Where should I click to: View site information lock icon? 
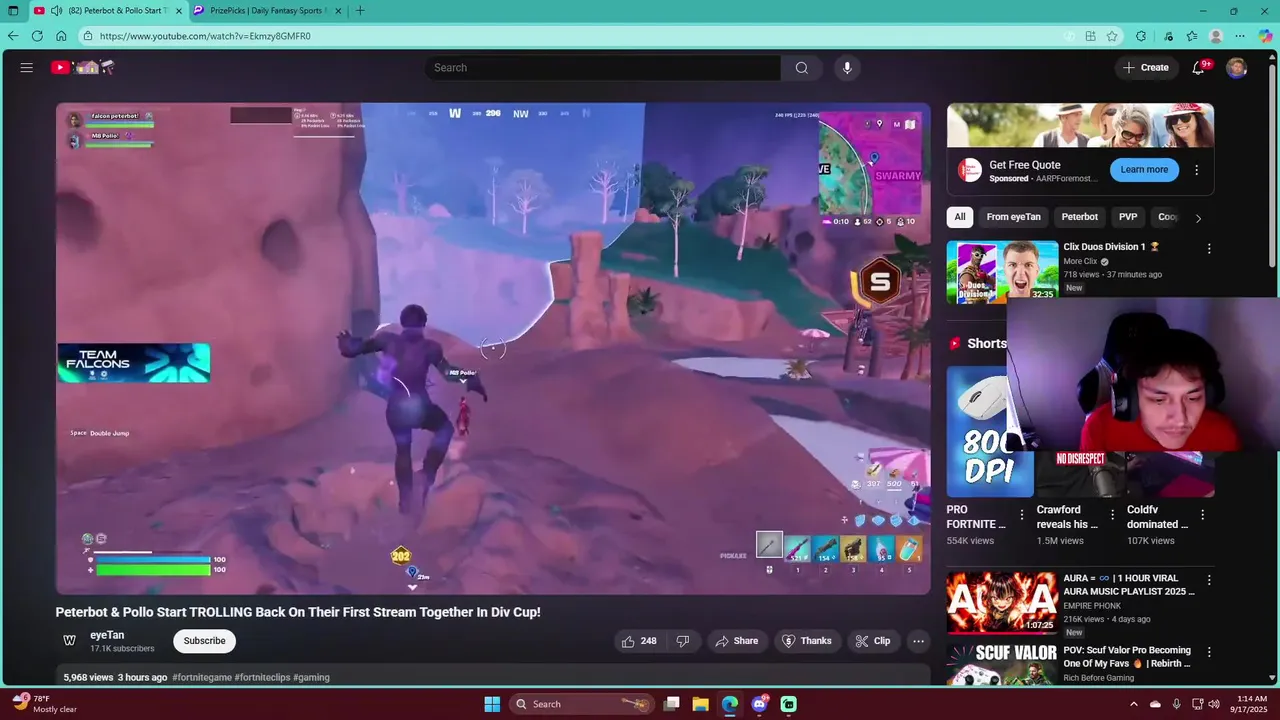pos(88,36)
